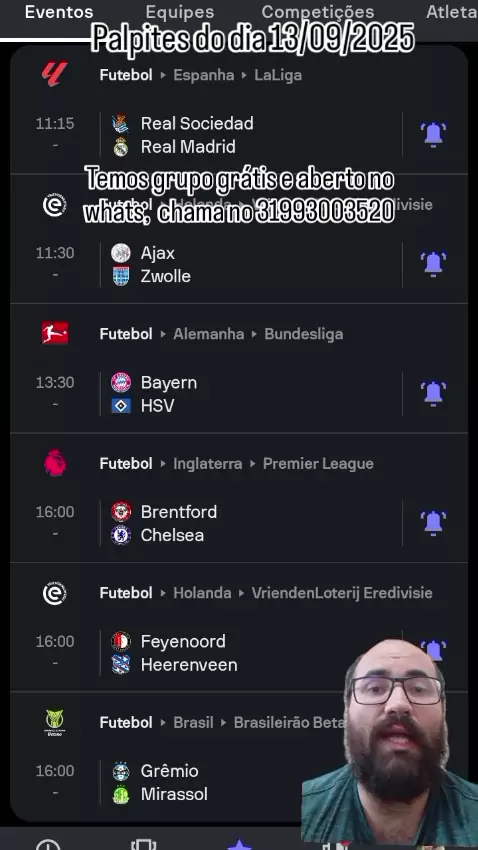Open the Alemanha breadcrumb in Bundesliga header

209,334
